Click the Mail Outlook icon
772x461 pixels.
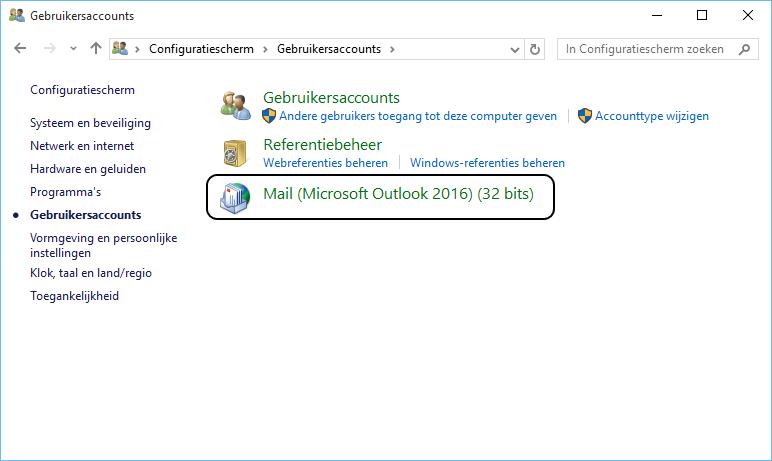coord(236,197)
